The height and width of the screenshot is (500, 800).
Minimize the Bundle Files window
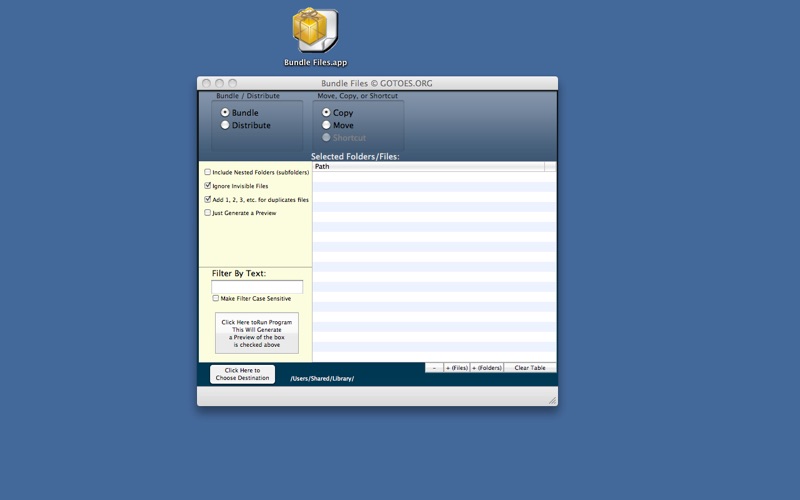click(219, 83)
